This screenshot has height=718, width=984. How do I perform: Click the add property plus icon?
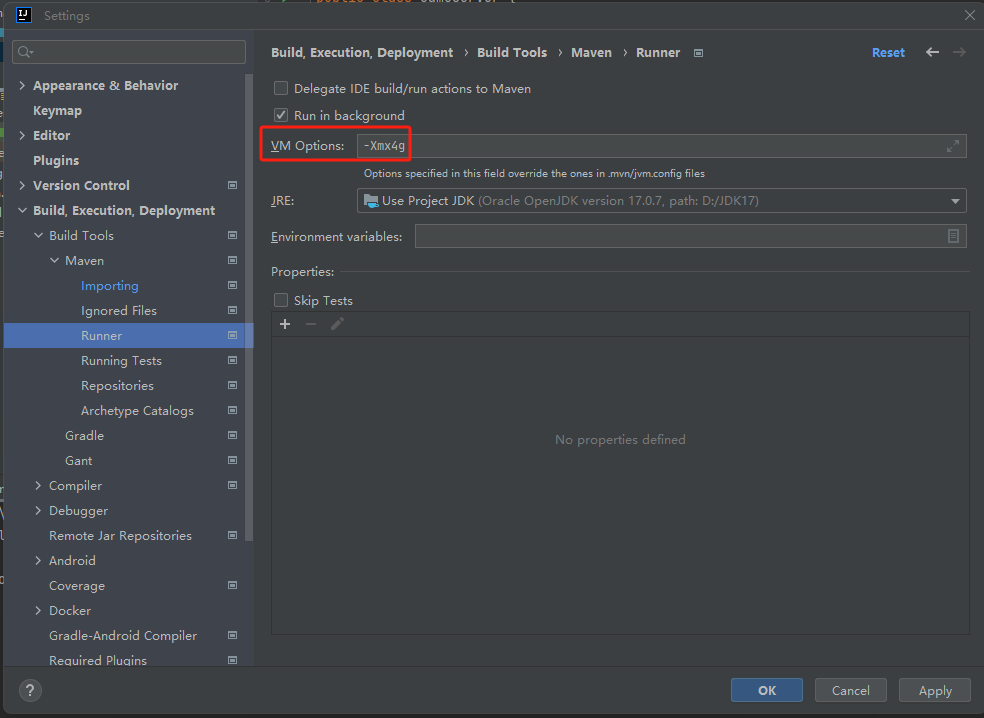285,324
